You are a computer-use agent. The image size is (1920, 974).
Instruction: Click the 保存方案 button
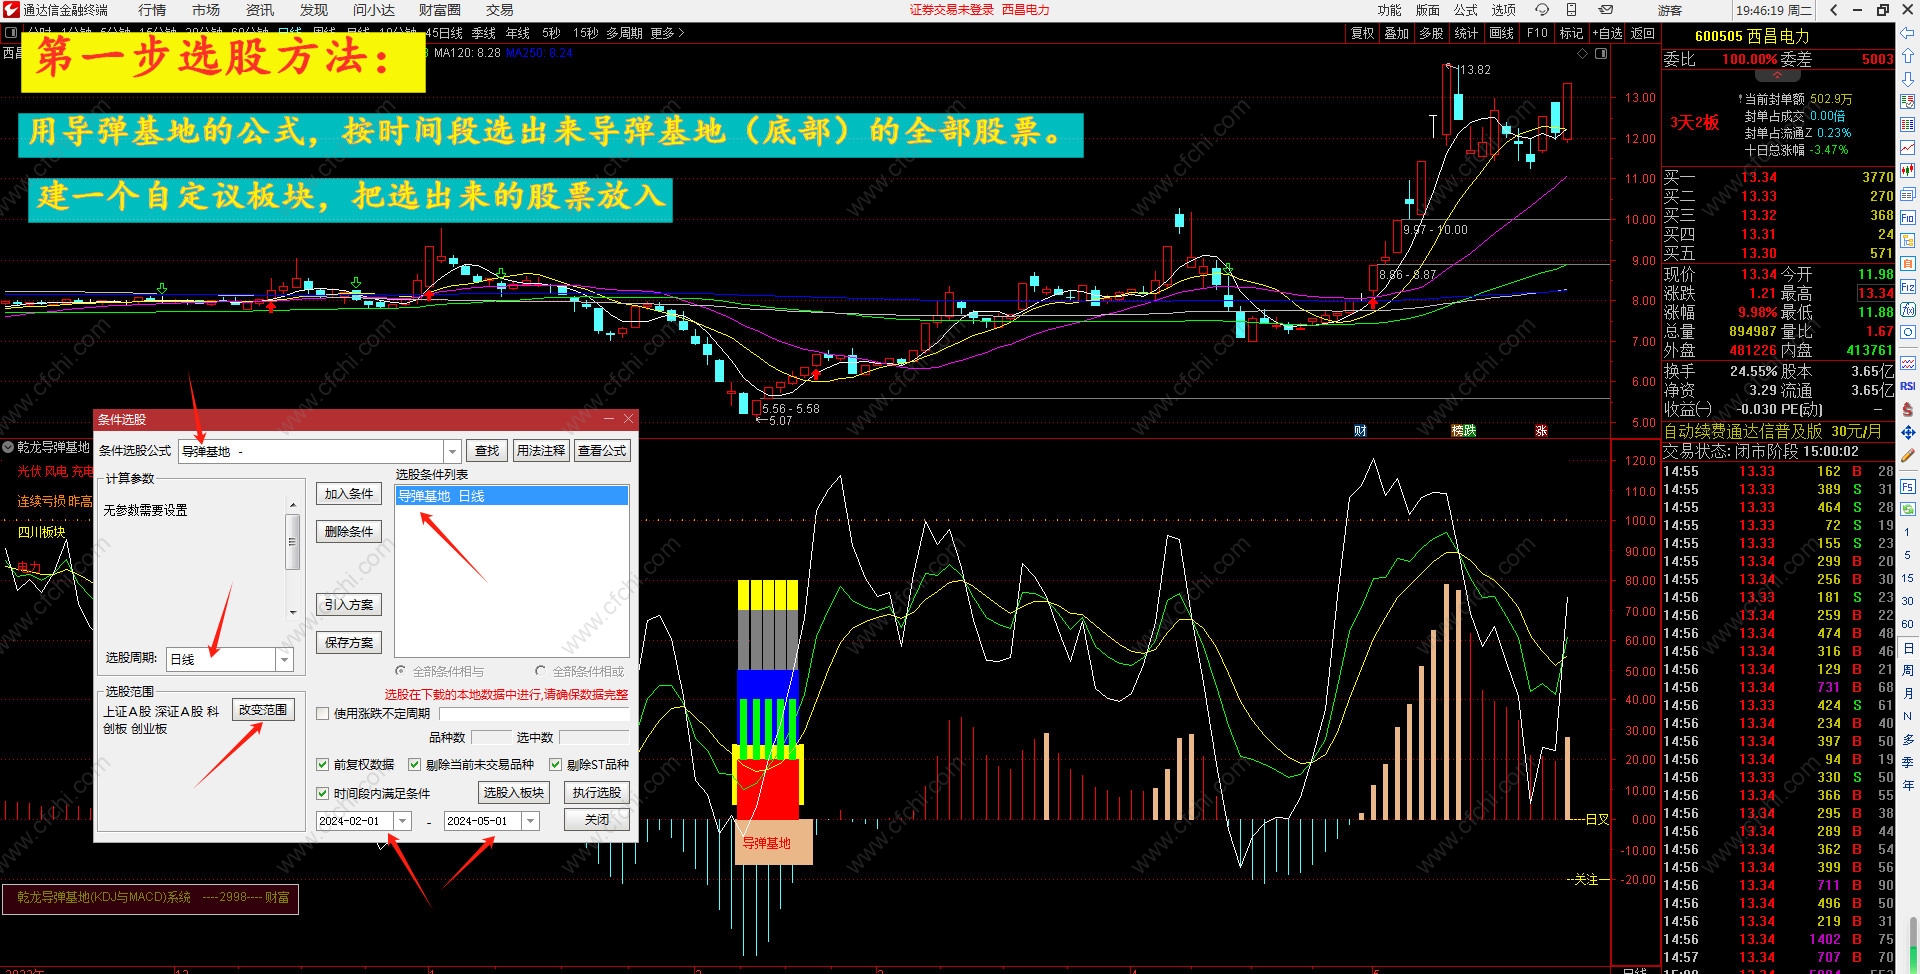[x=349, y=643]
